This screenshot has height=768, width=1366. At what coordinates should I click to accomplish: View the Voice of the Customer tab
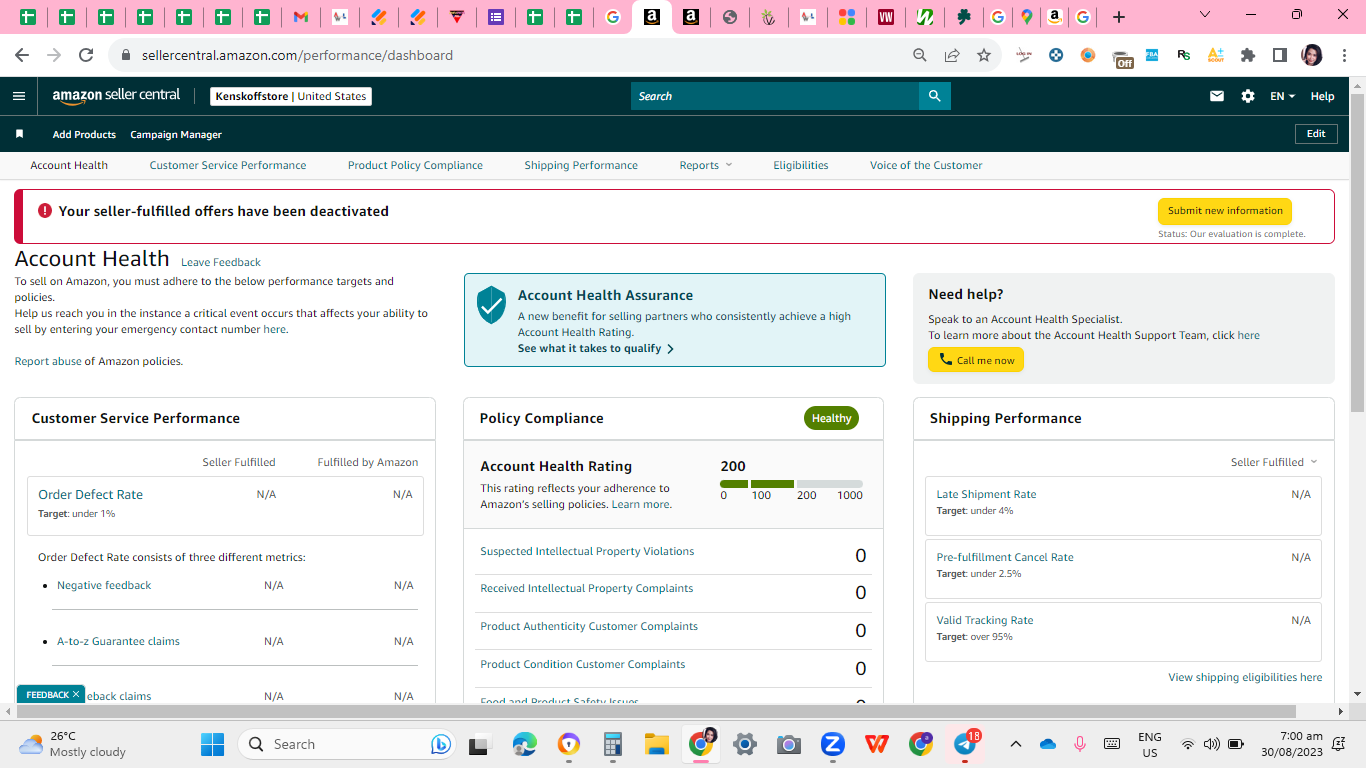(926, 165)
